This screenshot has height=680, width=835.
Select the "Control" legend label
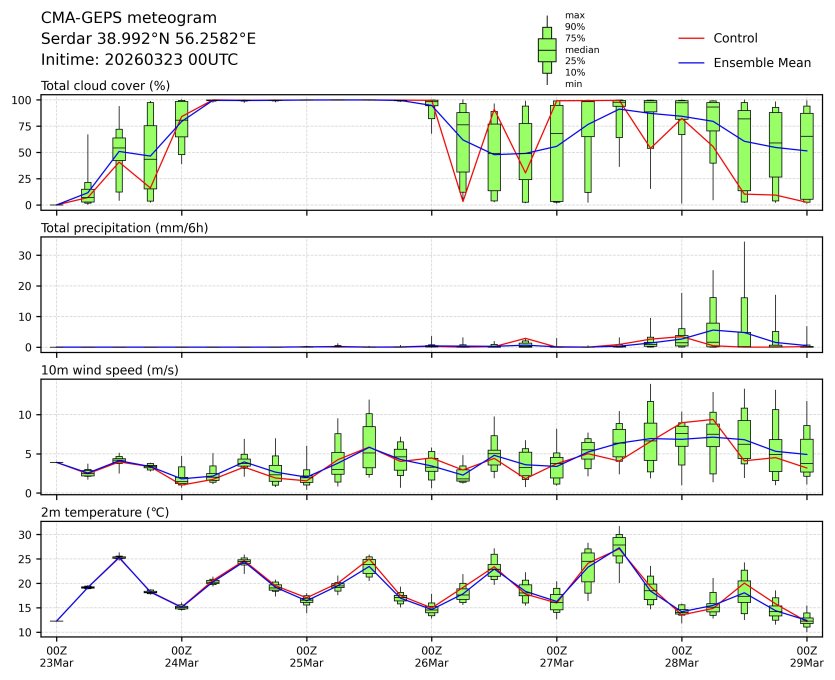(x=735, y=38)
